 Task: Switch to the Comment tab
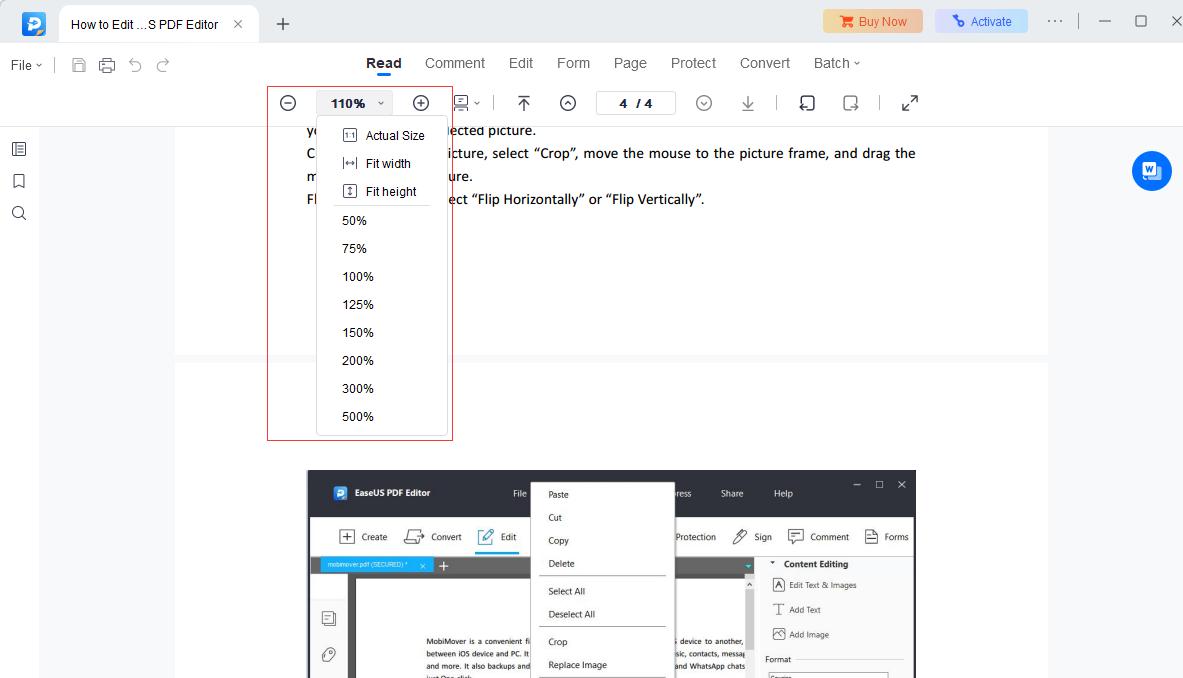455,63
